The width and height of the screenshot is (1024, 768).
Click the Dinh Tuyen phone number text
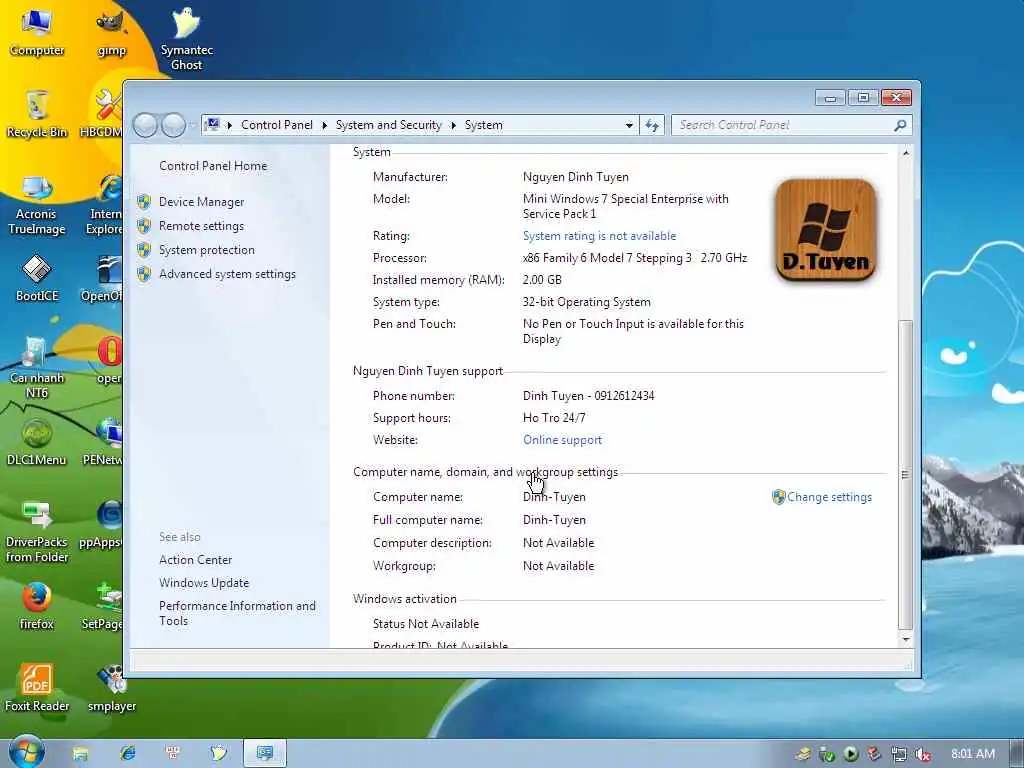click(588, 396)
